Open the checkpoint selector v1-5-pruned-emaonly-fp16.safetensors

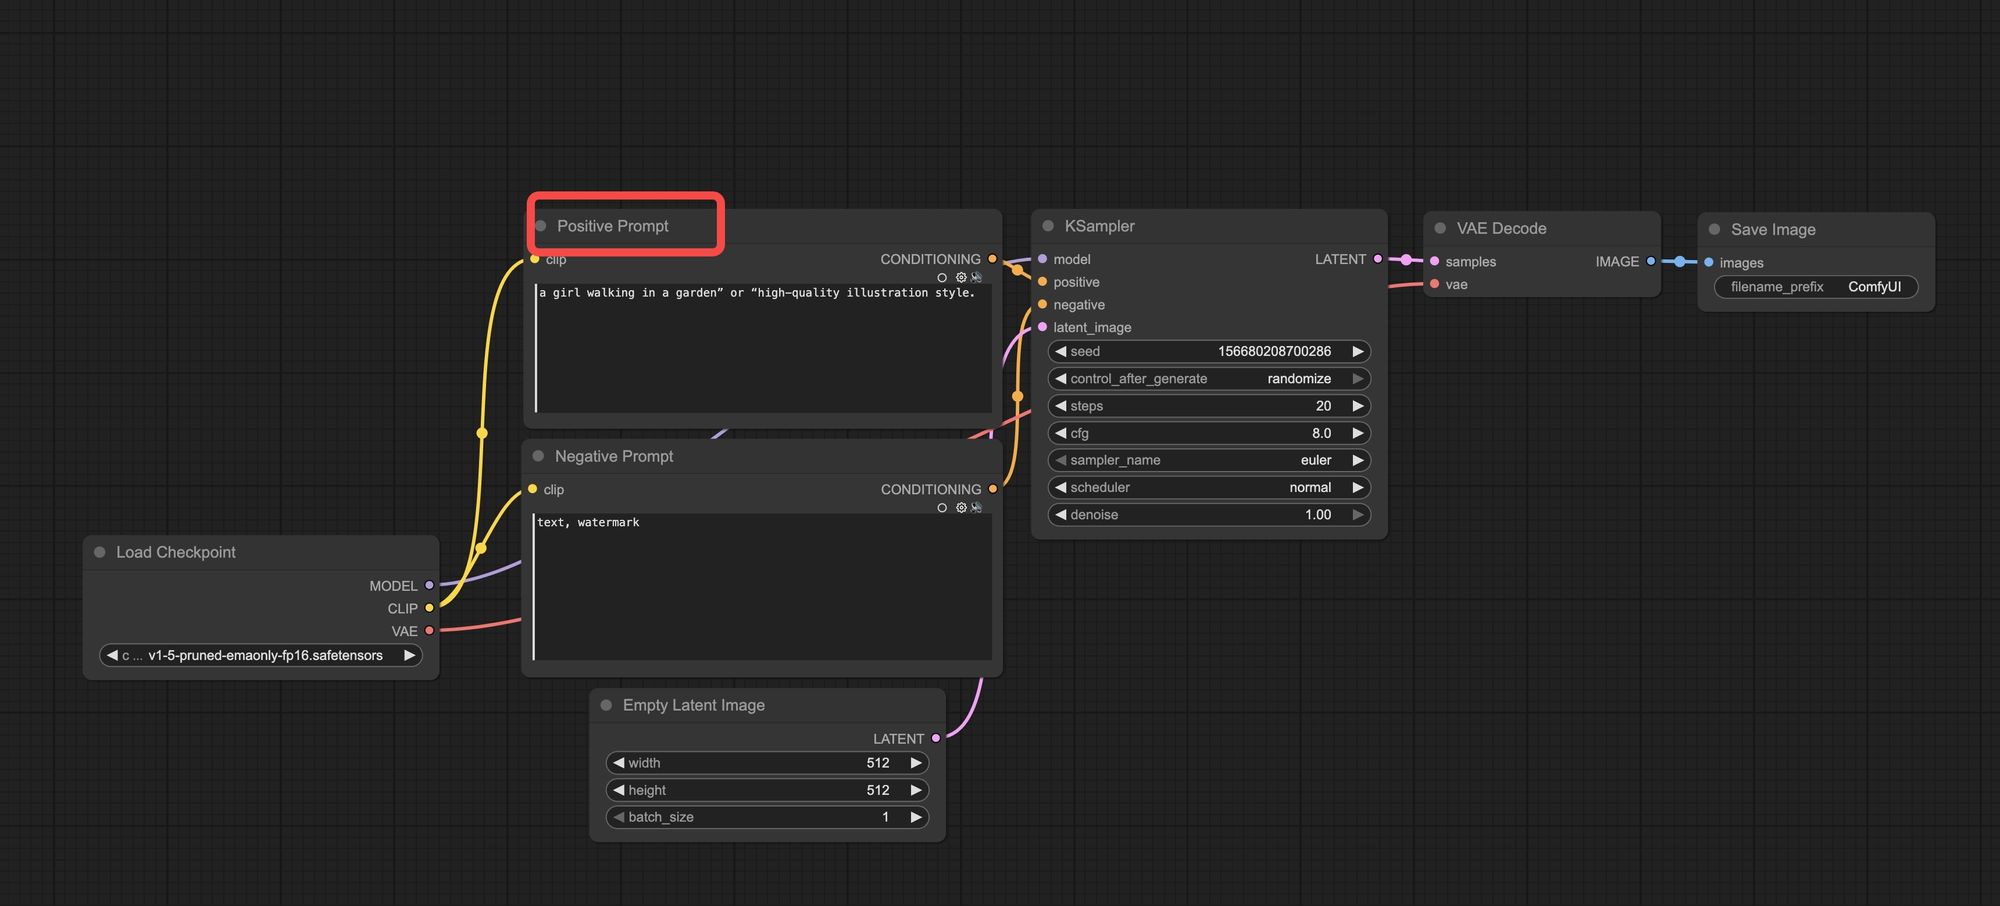262,655
